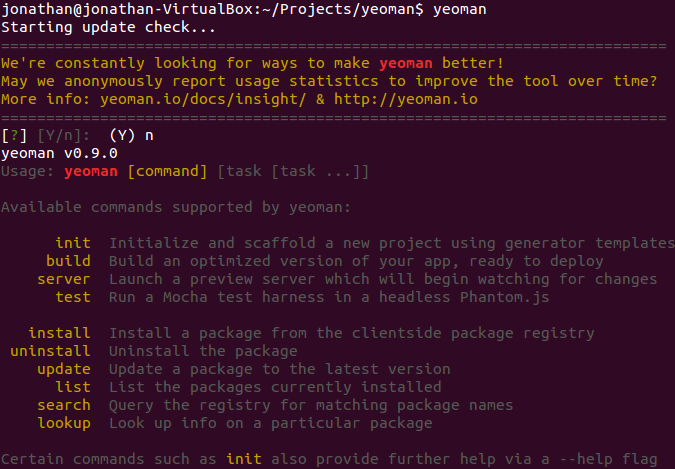The width and height of the screenshot is (675, 469).
Task: Click the 'uninstall' command name
Action: click(x=50, y=351)
